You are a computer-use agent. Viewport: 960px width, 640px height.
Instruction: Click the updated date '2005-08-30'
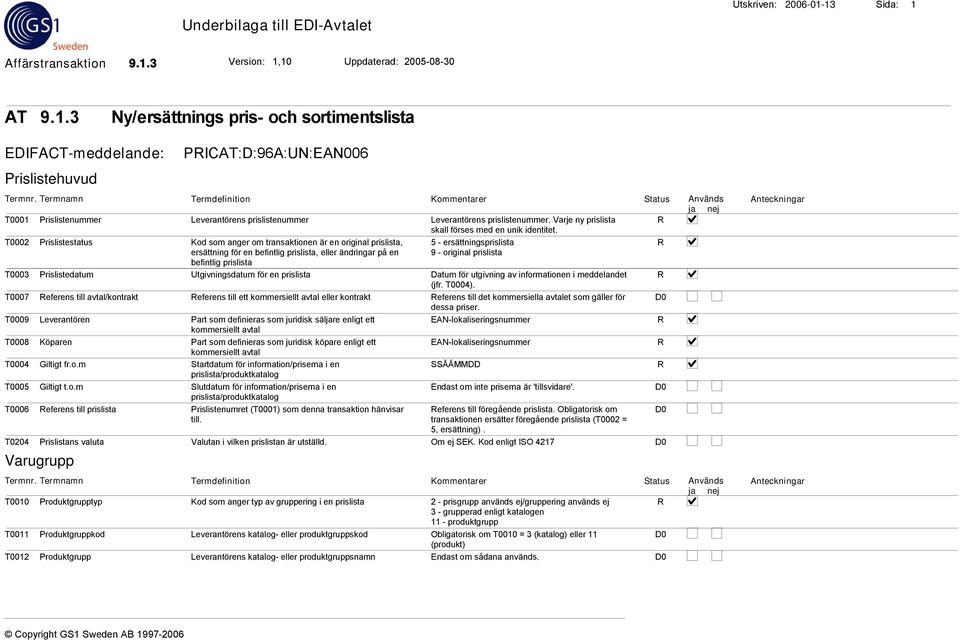(x=429, y=61)
